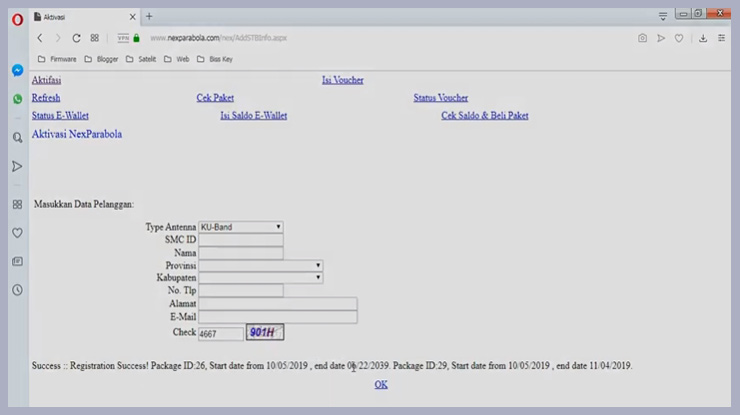Focus the SMC ID input field

pyautogui.click(x=241, y=240)
